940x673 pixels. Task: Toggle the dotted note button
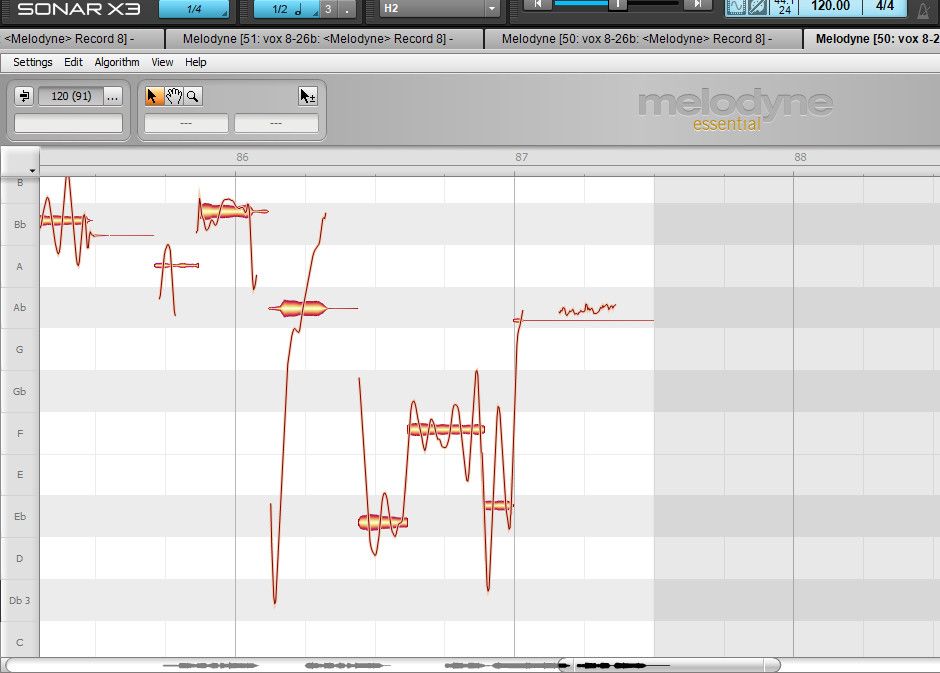click(347, 9)
